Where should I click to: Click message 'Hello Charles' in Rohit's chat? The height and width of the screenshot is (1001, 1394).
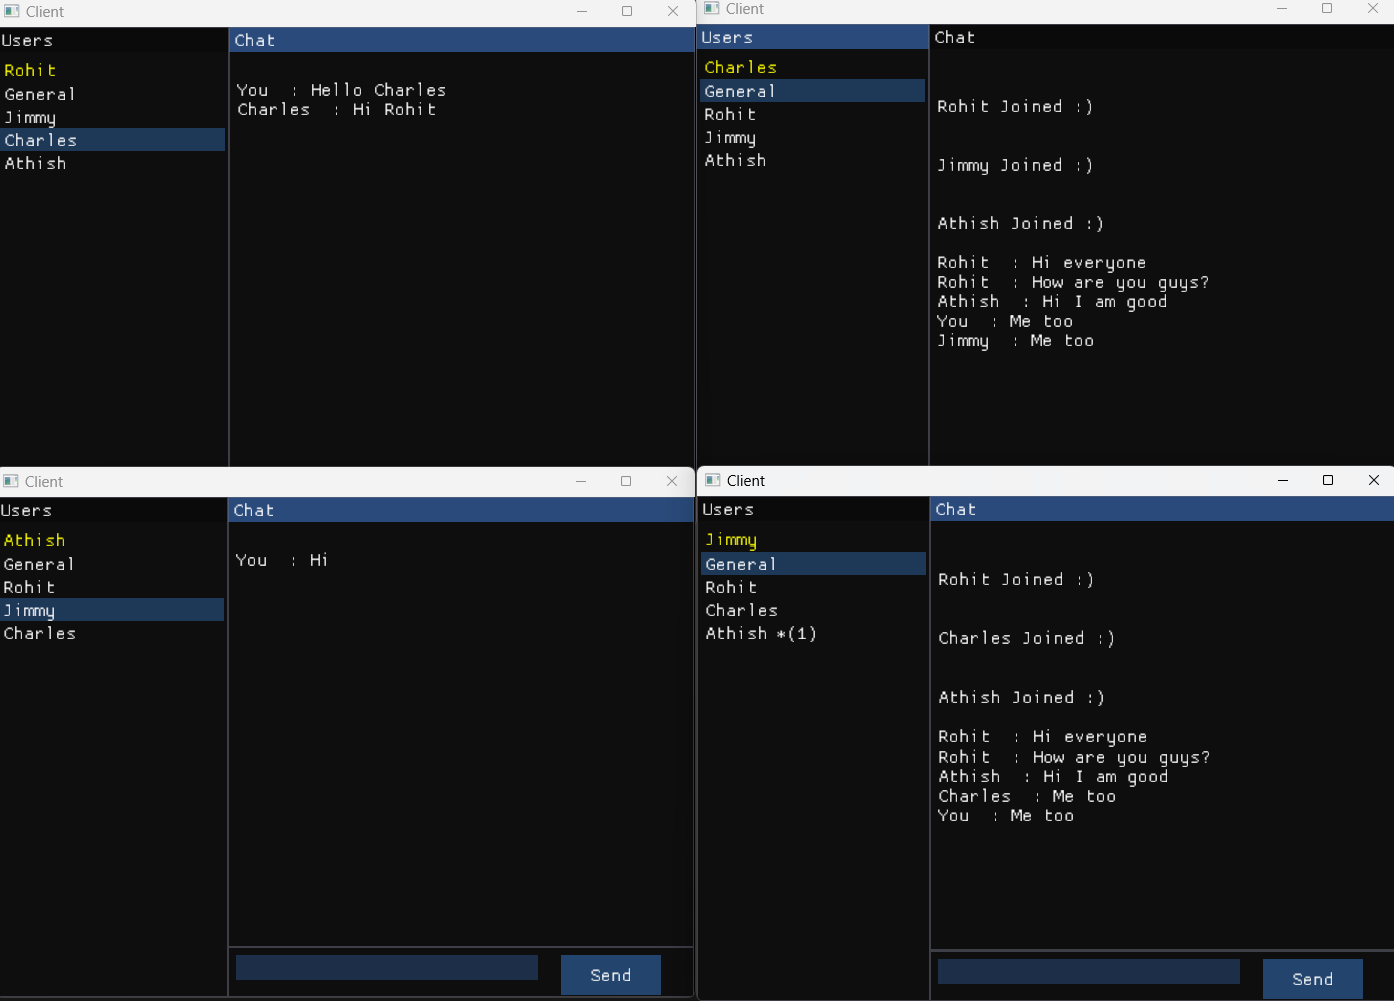click(378, 90)
